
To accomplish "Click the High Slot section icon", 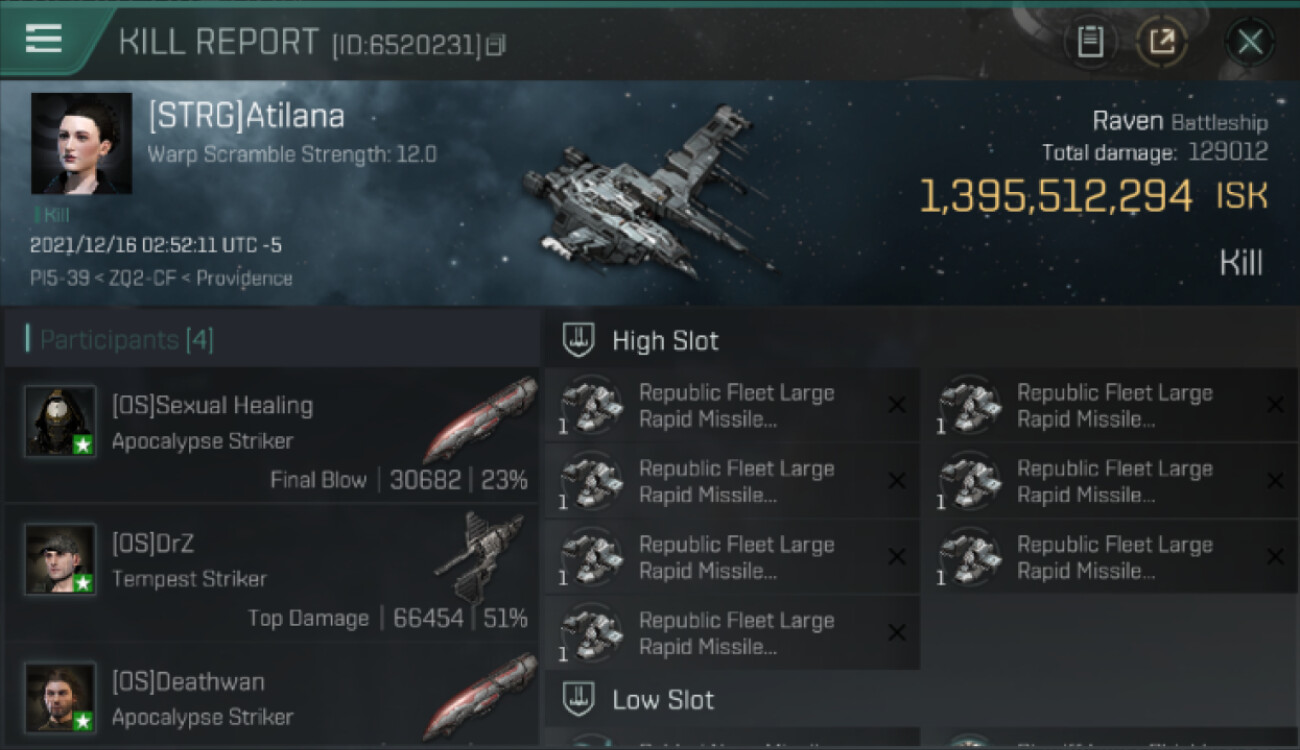I will click(x=578, y=340).
